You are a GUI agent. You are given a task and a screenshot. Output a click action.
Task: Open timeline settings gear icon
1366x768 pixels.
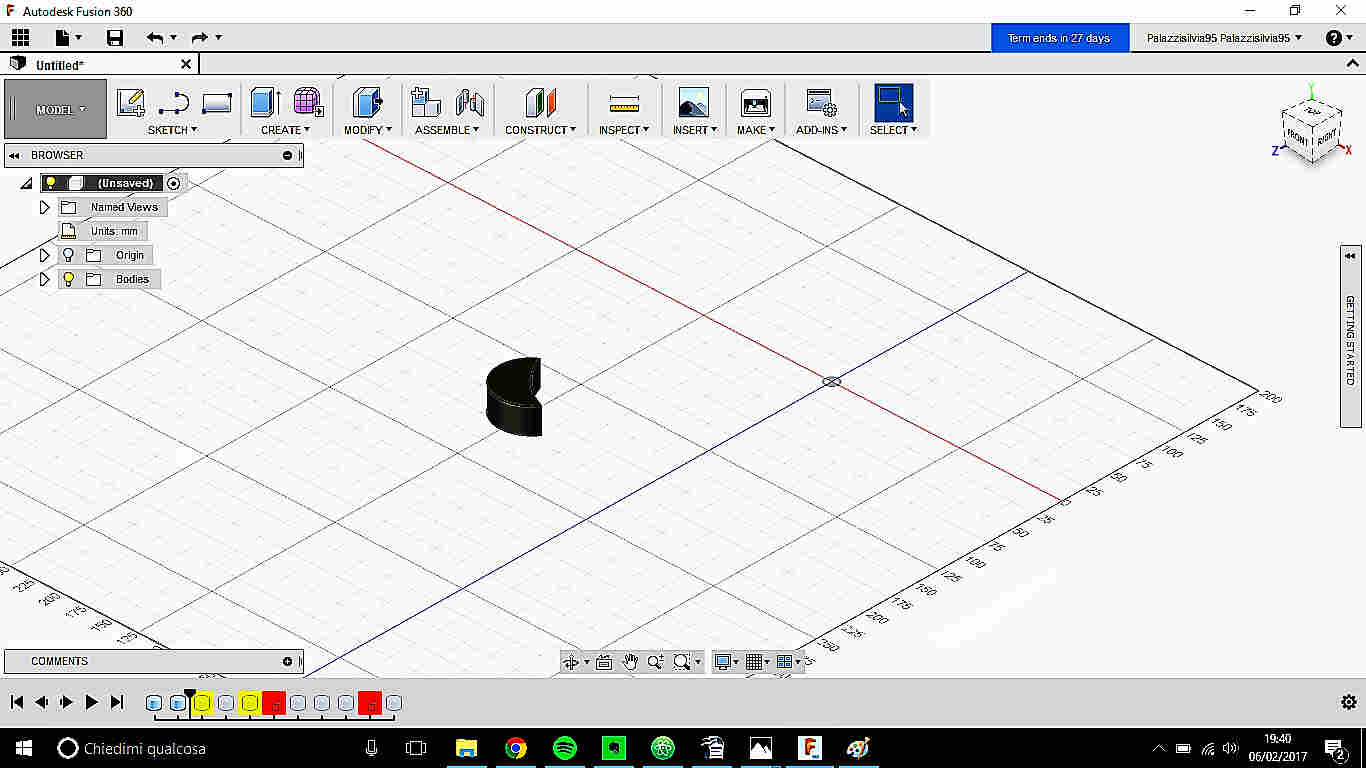click(1348, 702)
